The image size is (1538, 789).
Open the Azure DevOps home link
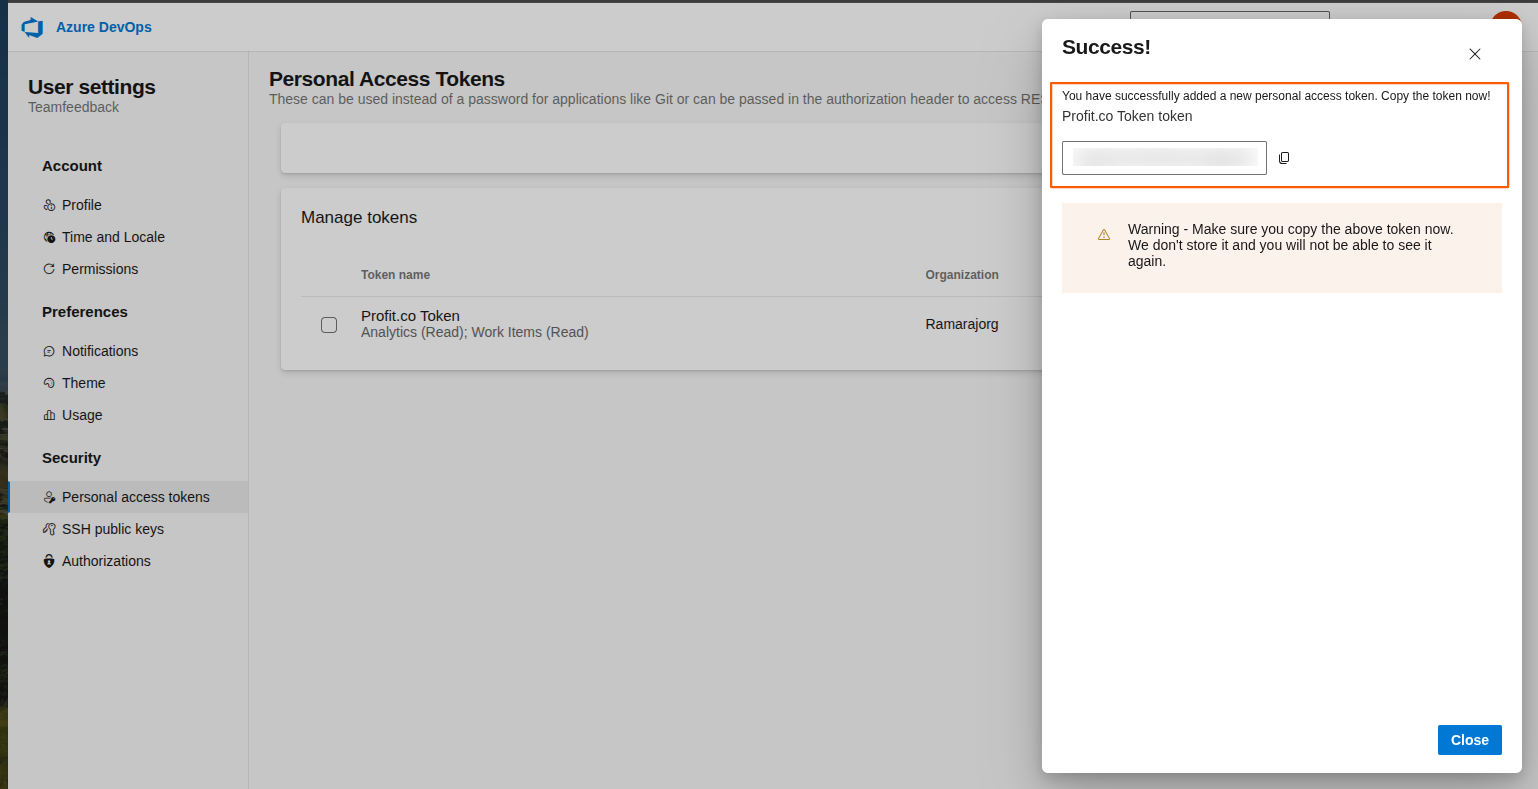click(x=104, y=27)
